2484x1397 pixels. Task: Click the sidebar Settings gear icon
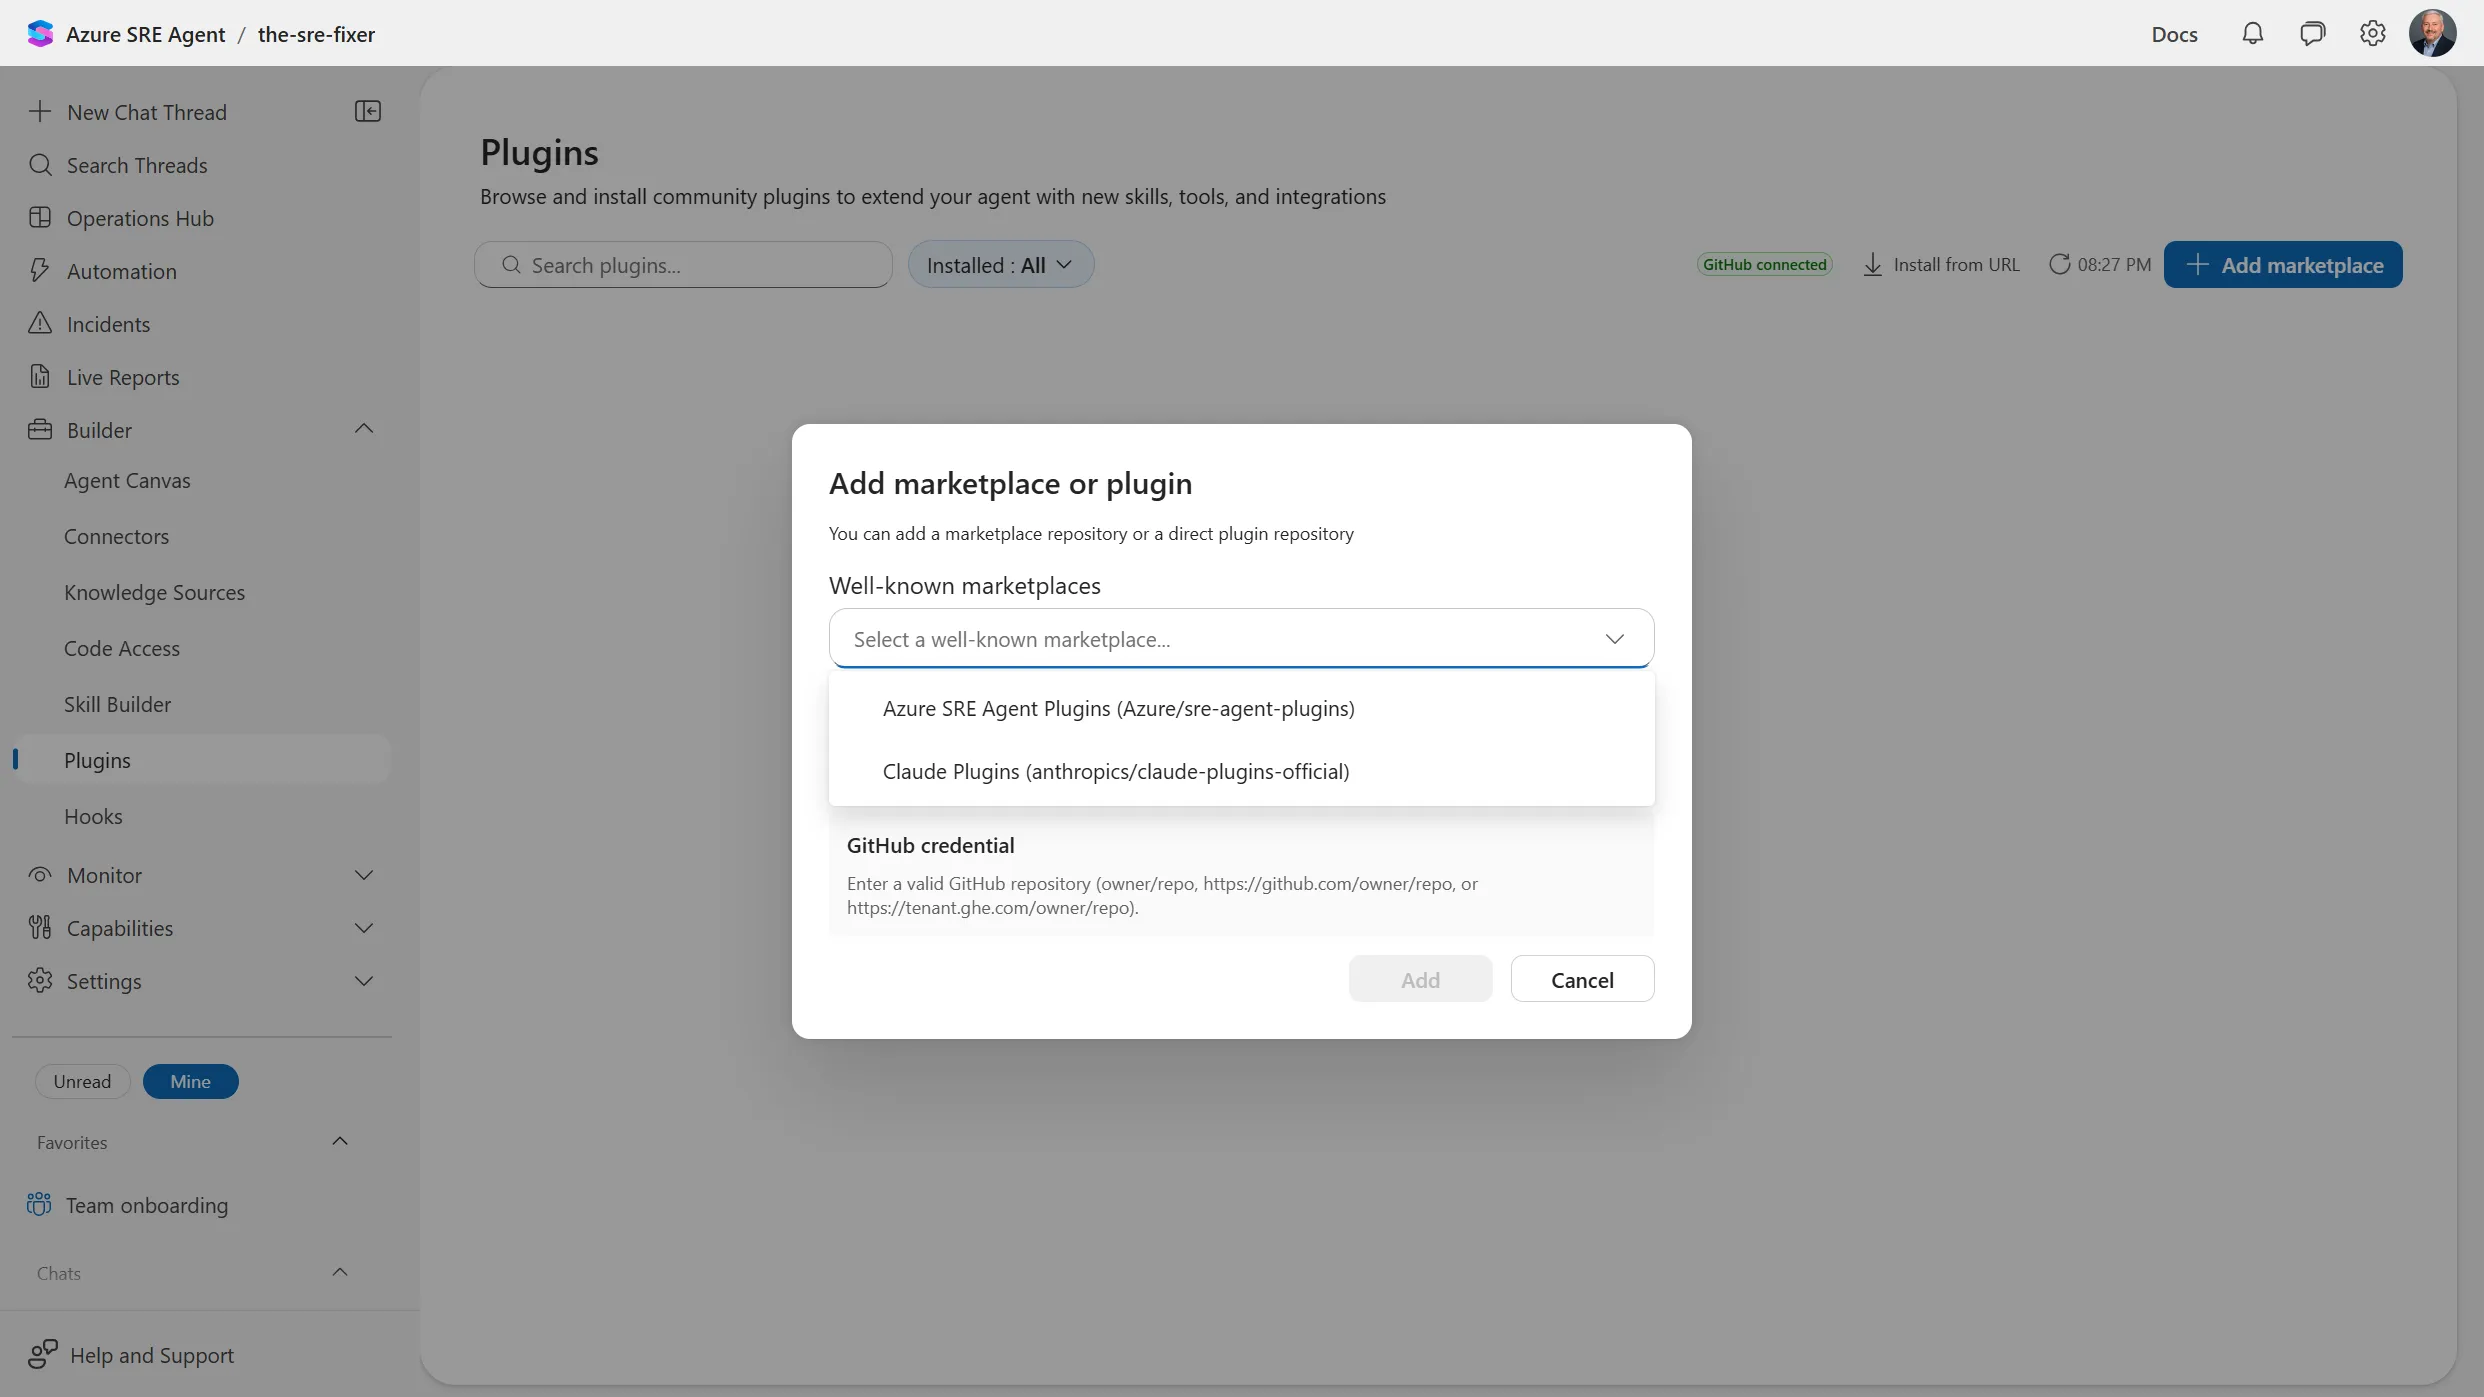point(40,981)
